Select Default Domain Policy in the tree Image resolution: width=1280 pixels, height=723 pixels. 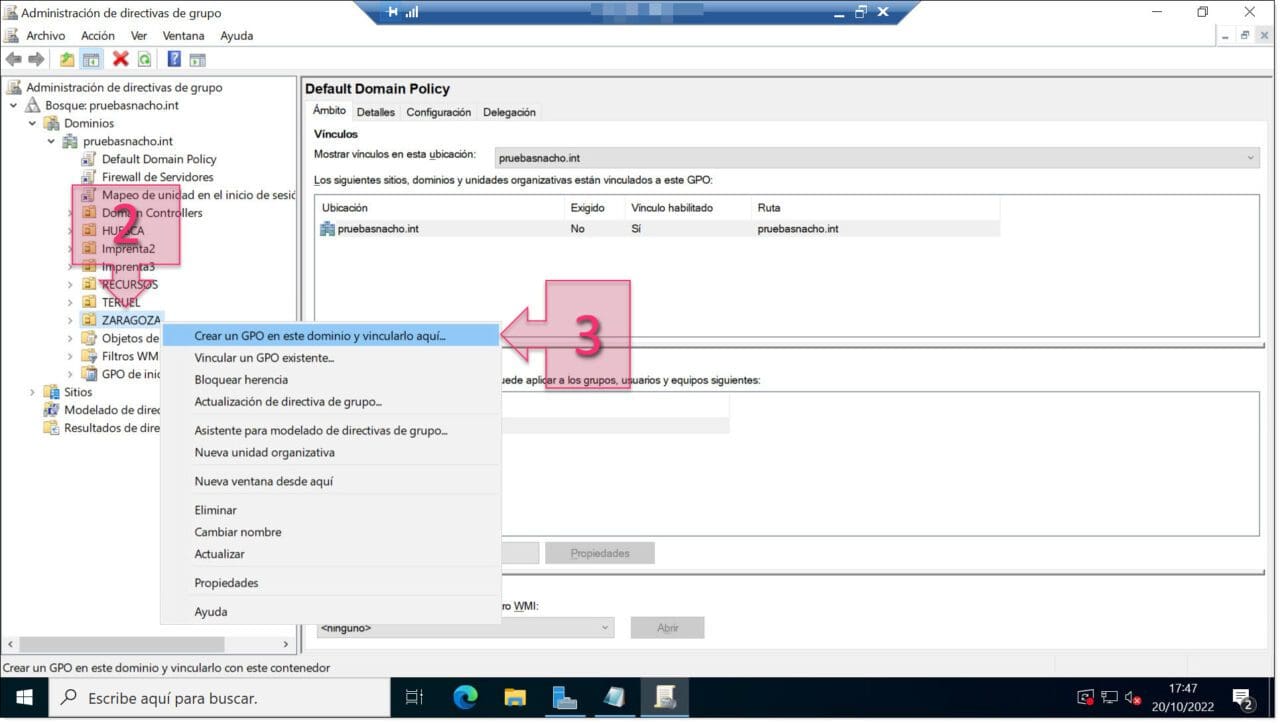point(159,159)
